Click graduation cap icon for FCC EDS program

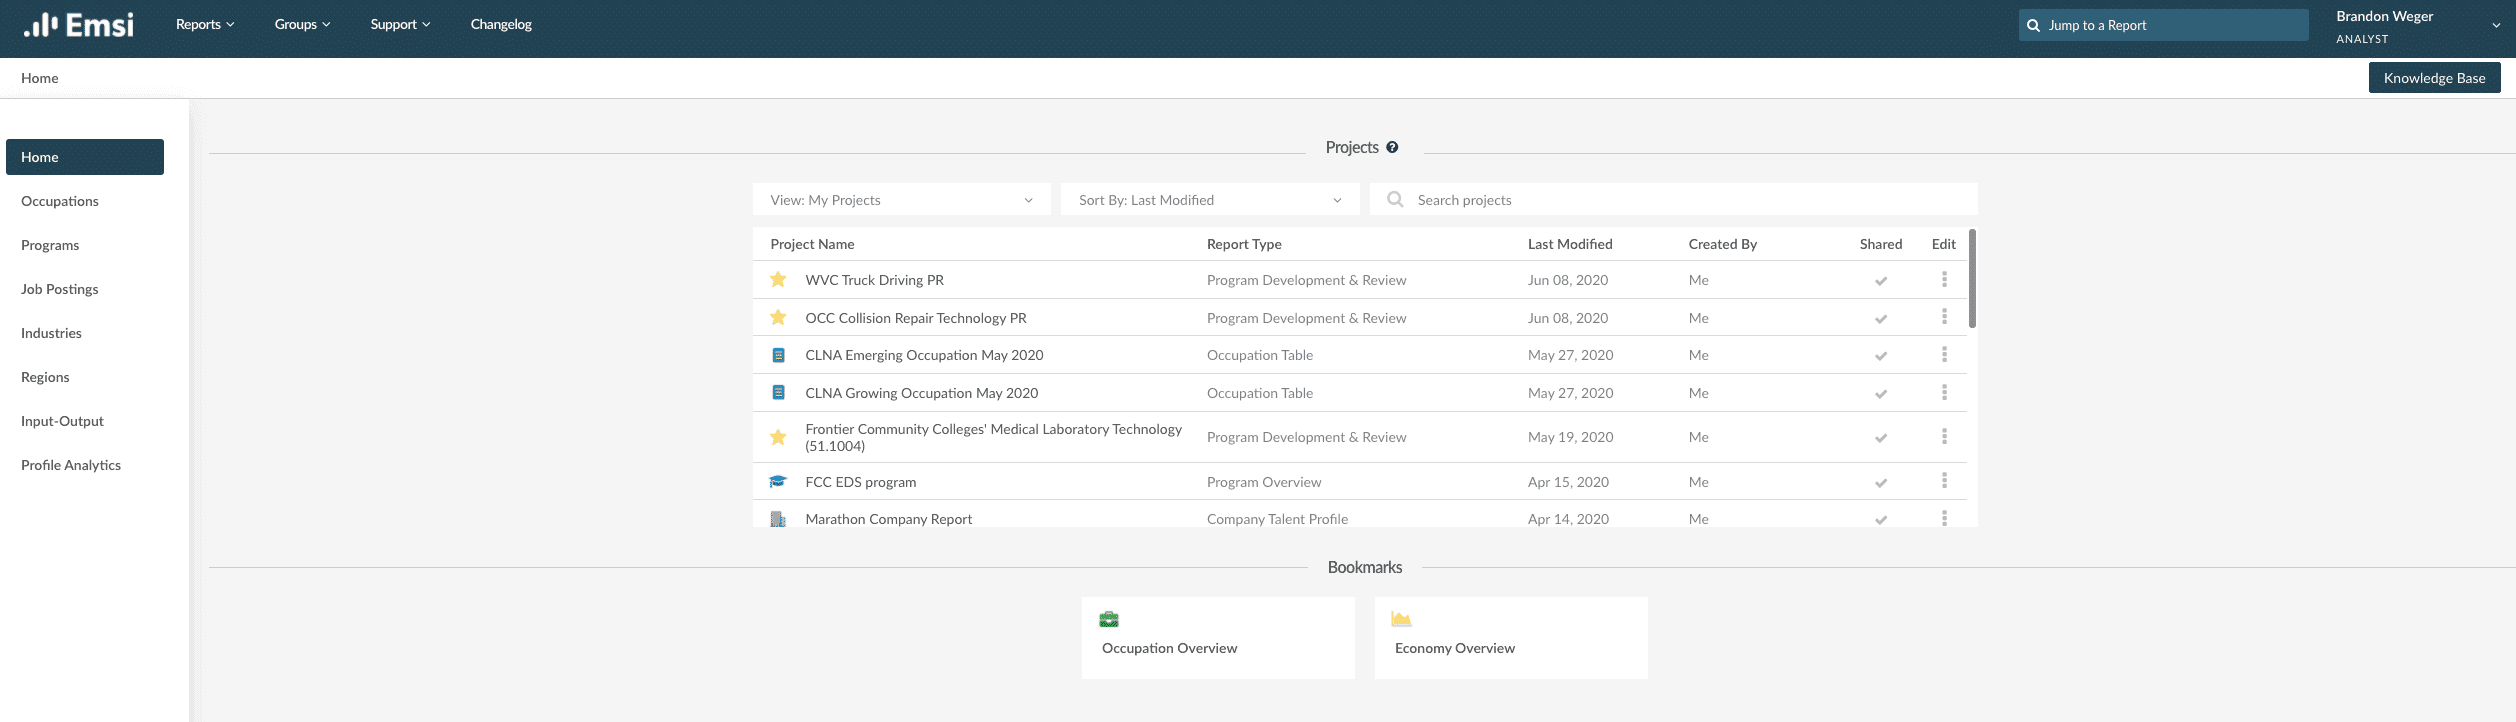tap(778, 482)
